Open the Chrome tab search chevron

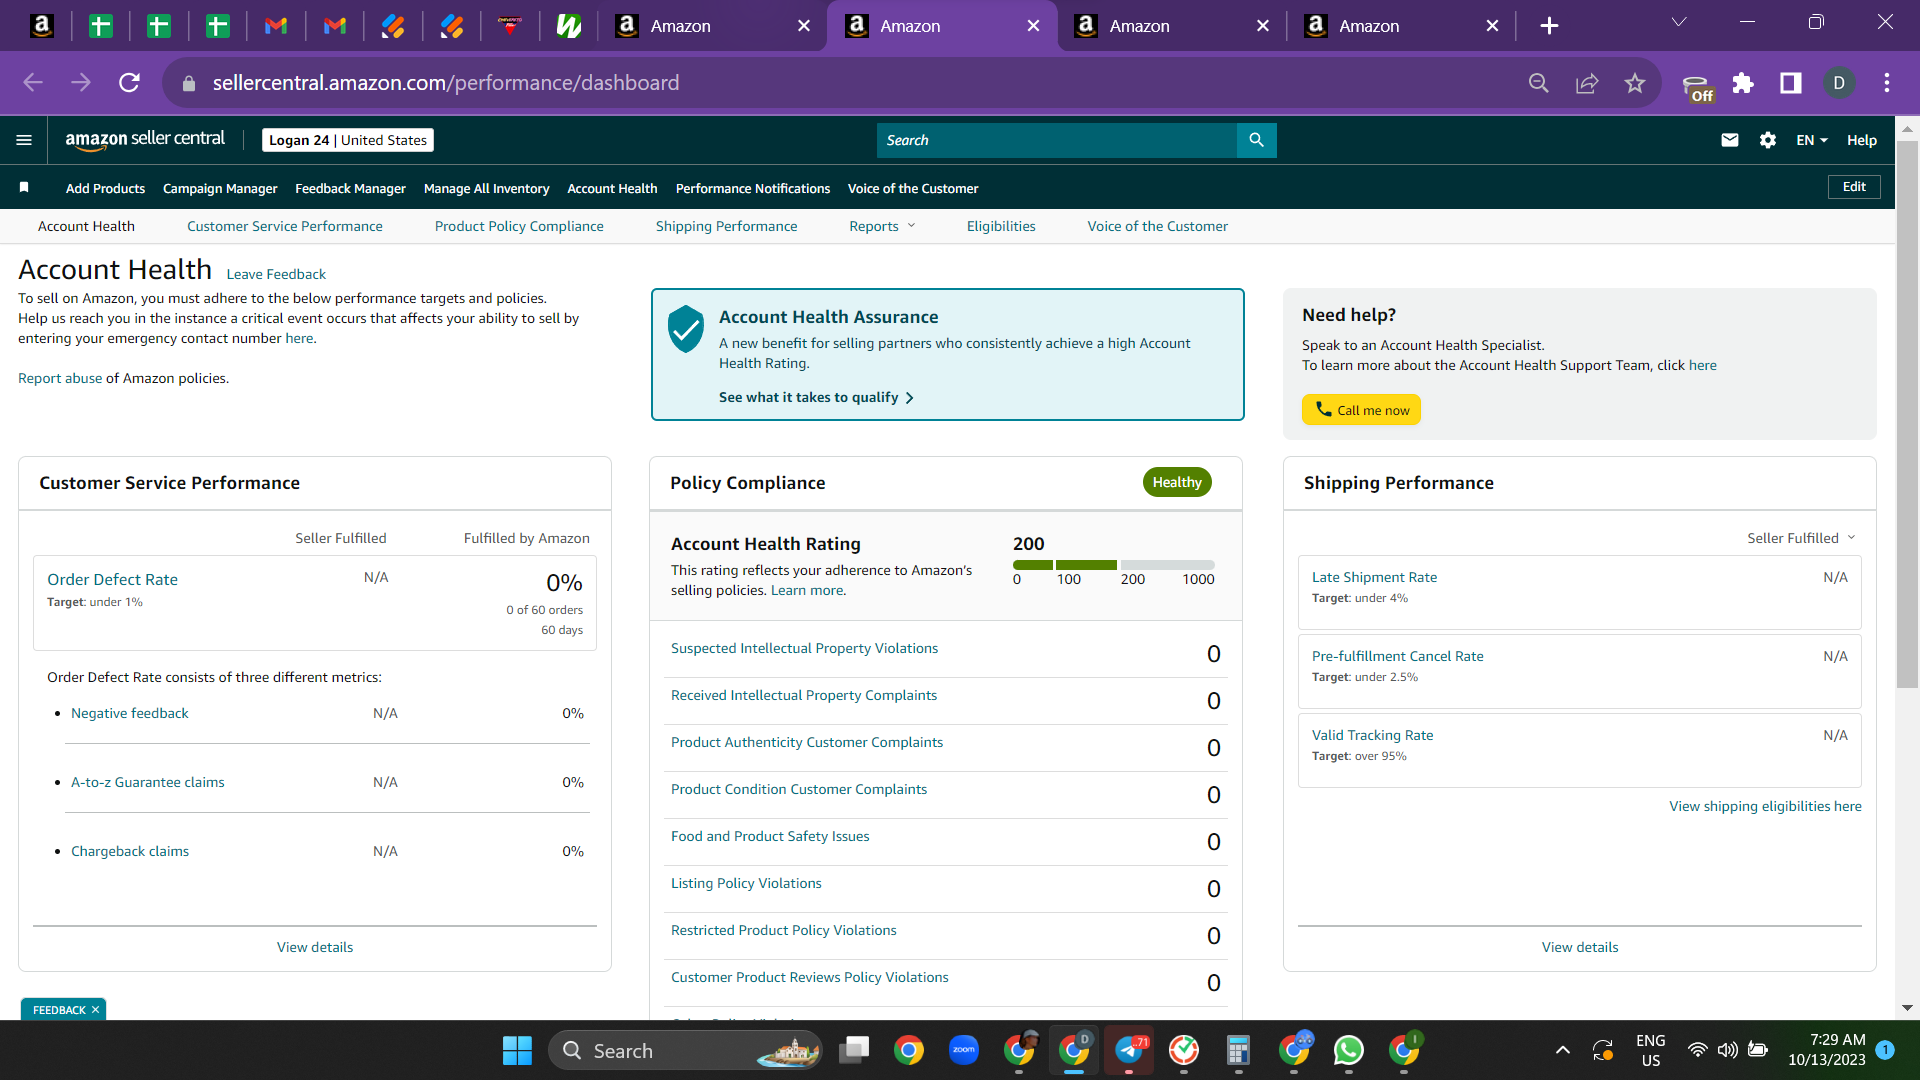click(x=1679, y=22)
